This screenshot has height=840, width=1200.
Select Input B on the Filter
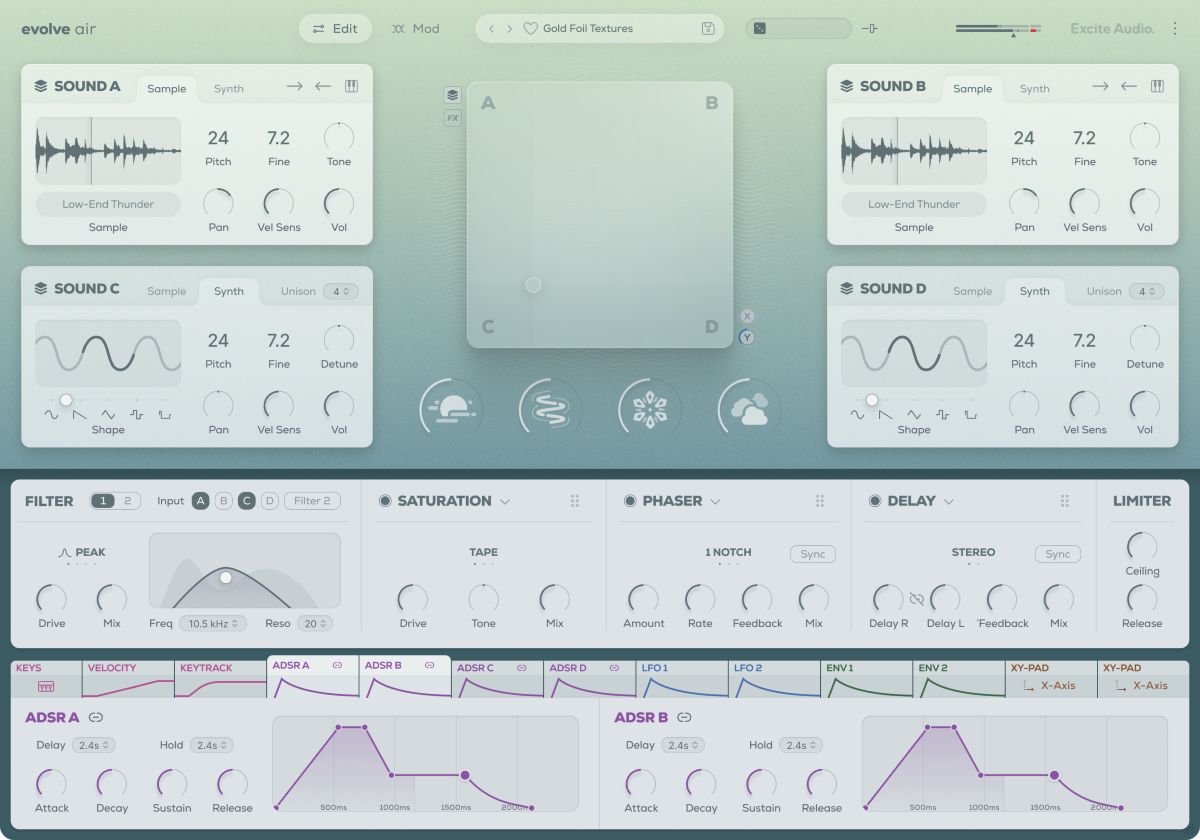(x=224, y=500)
